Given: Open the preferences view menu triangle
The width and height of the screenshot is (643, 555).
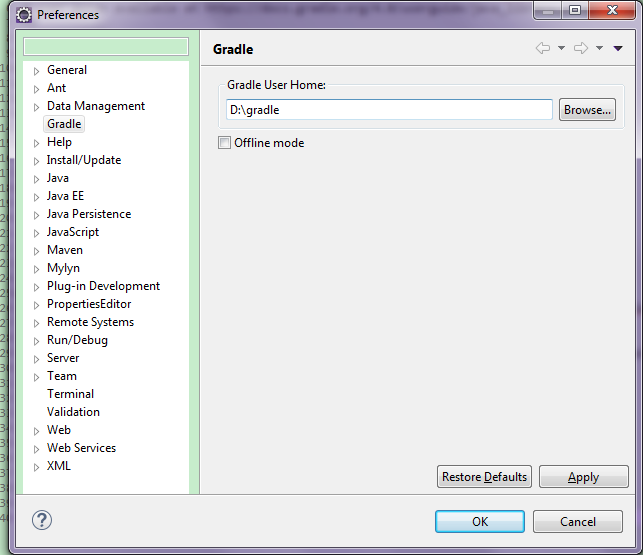Looking at the screenshot, I should click(618, 48).
